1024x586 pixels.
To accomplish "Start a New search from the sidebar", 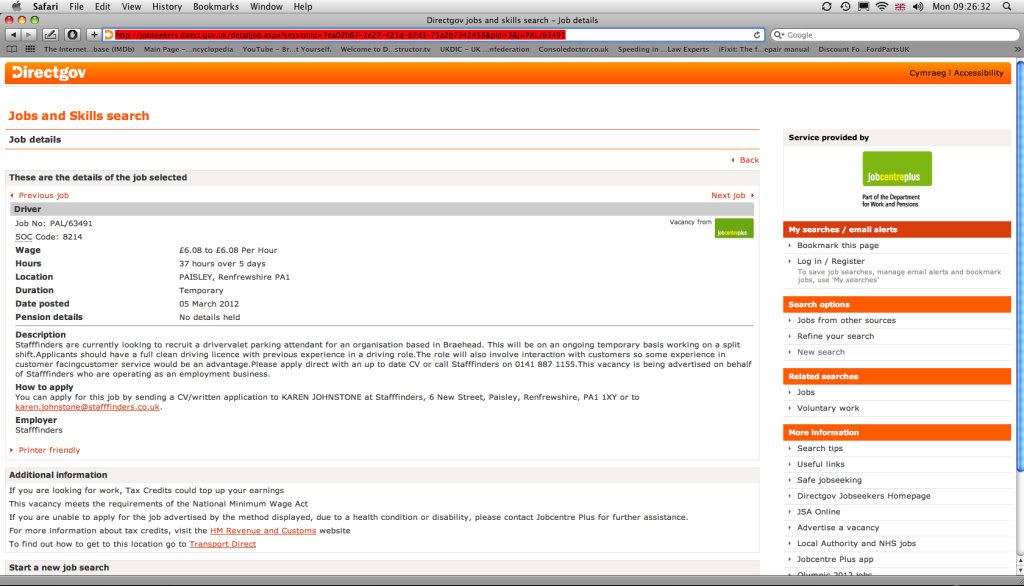I will point(821,352).
